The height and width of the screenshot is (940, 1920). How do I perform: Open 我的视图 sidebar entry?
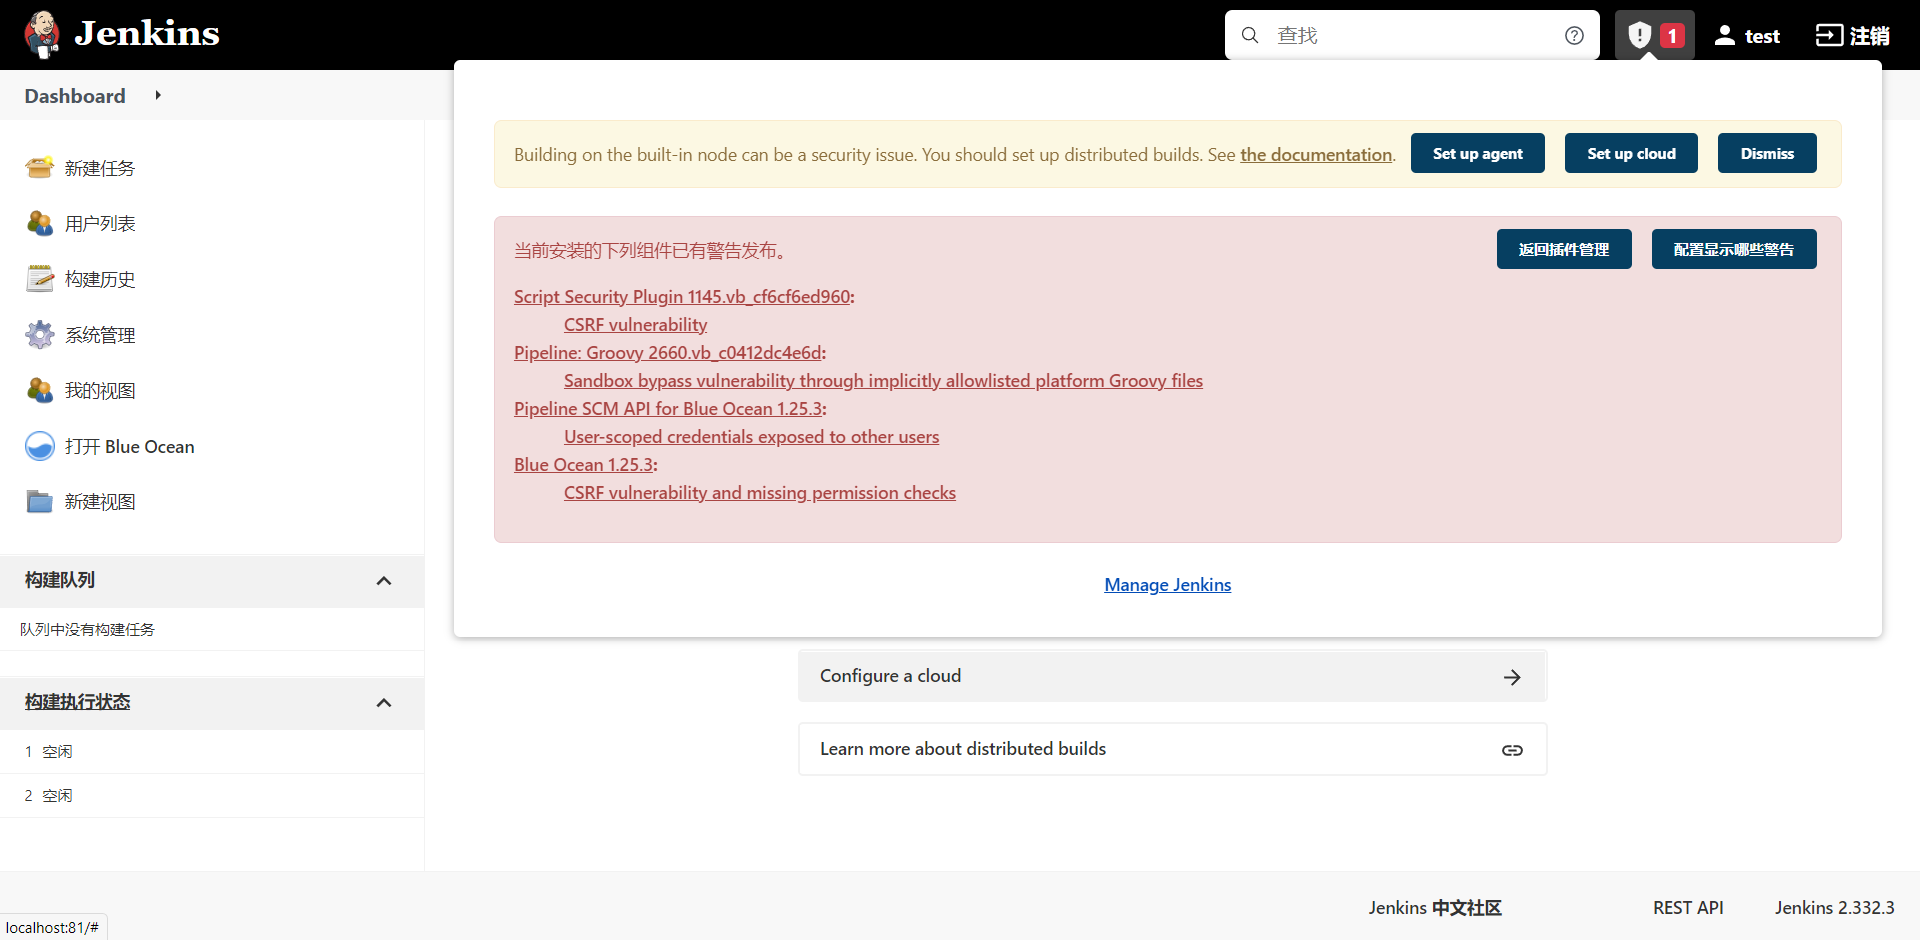(x=100, y=391)
